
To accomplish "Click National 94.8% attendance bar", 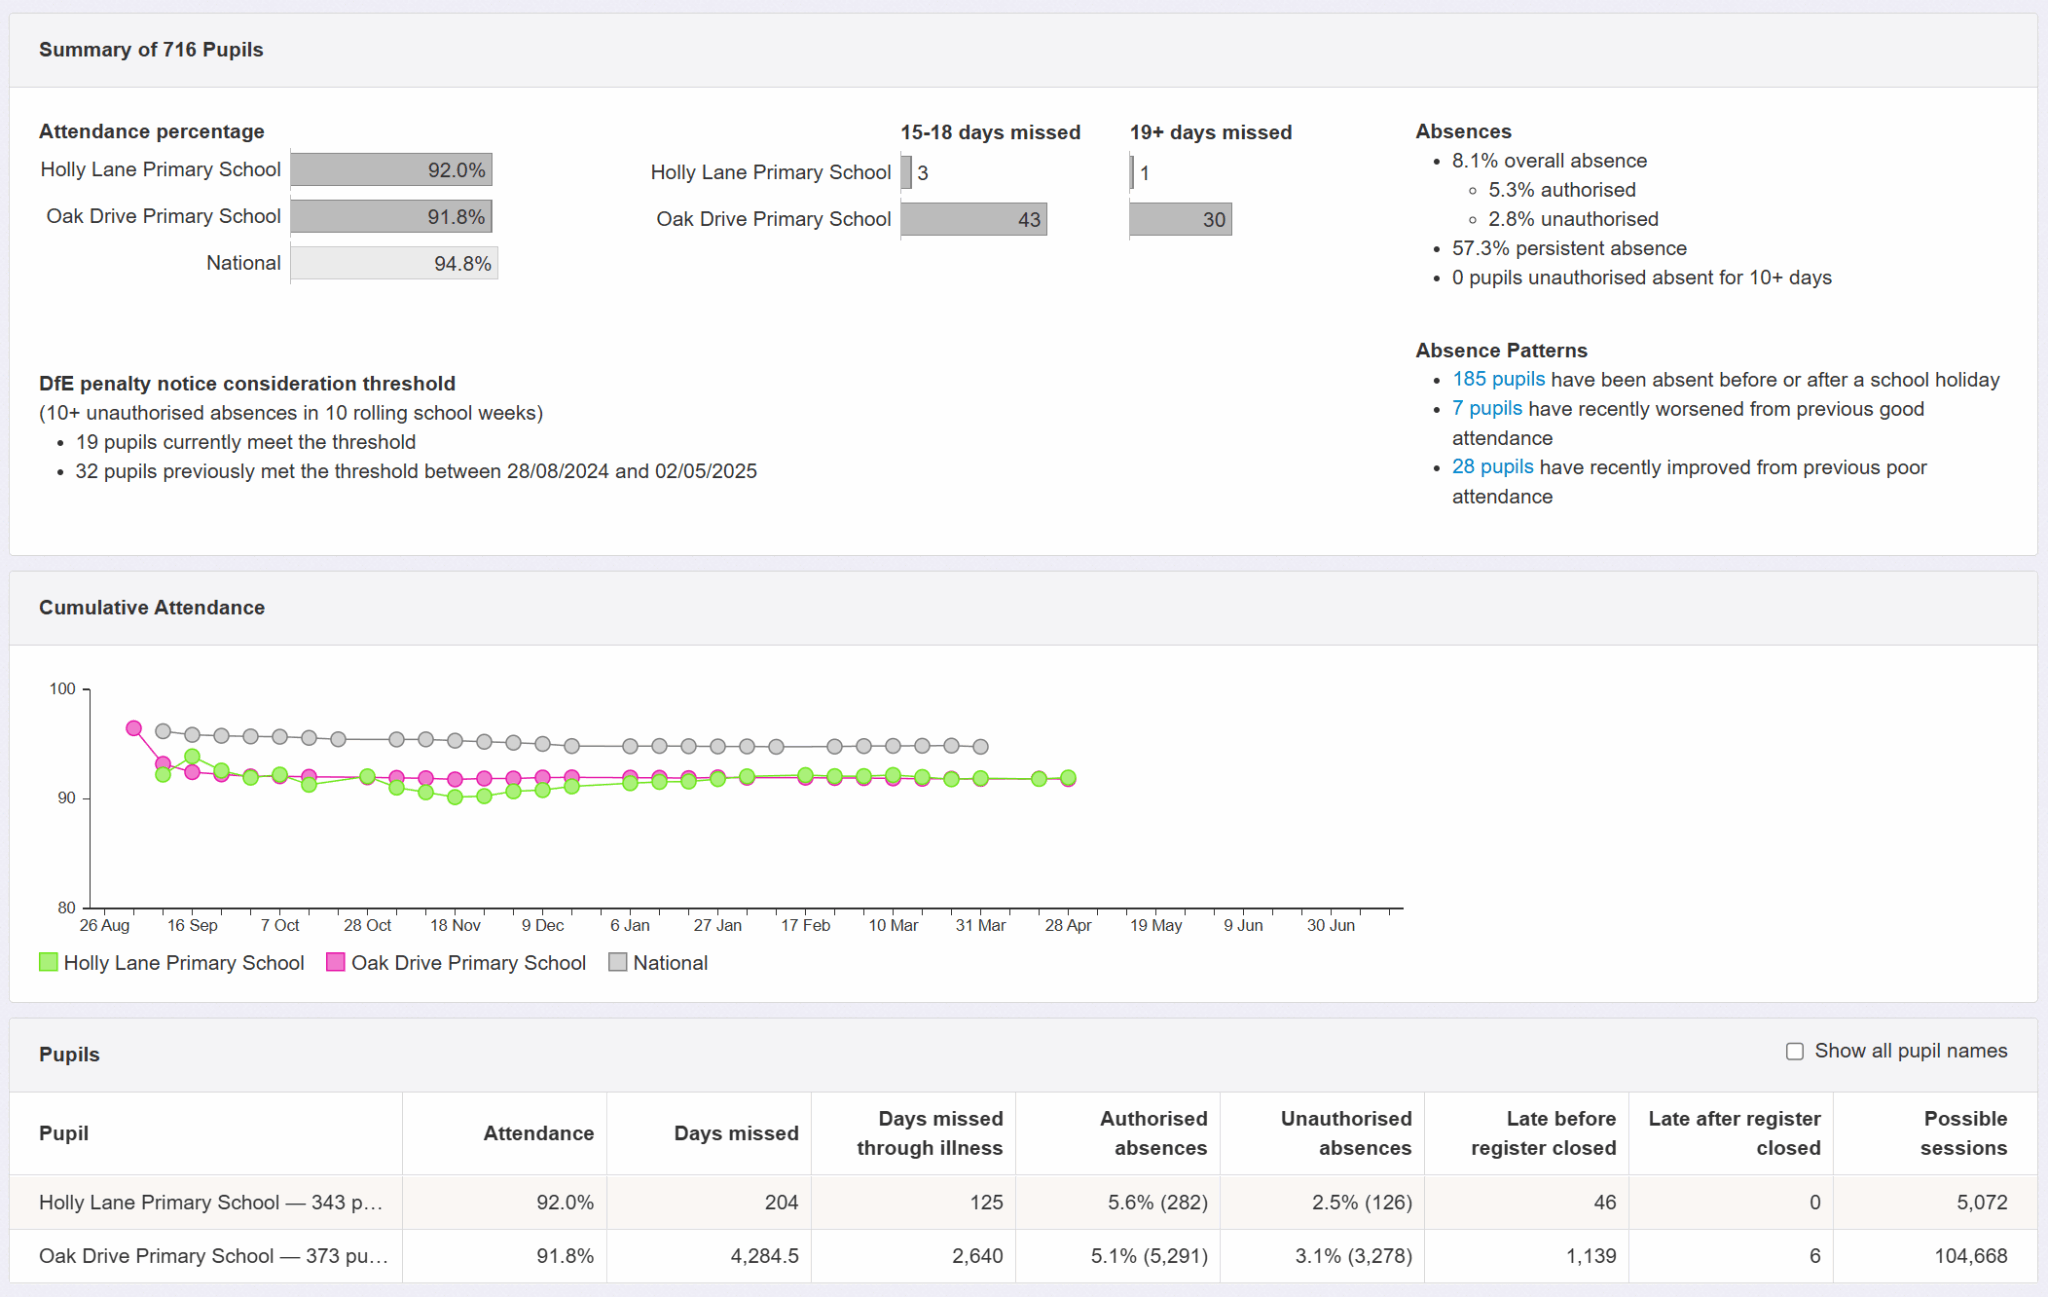I will pyautogui.click(x=394, y=264).
